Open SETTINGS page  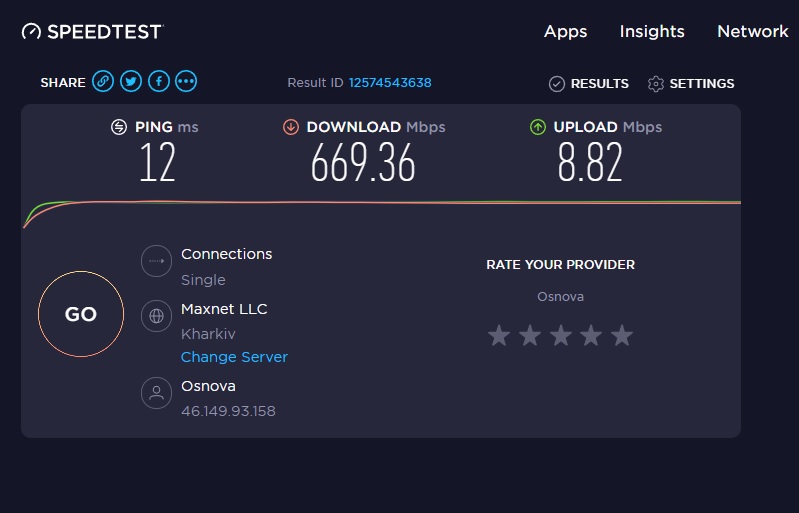691,84
